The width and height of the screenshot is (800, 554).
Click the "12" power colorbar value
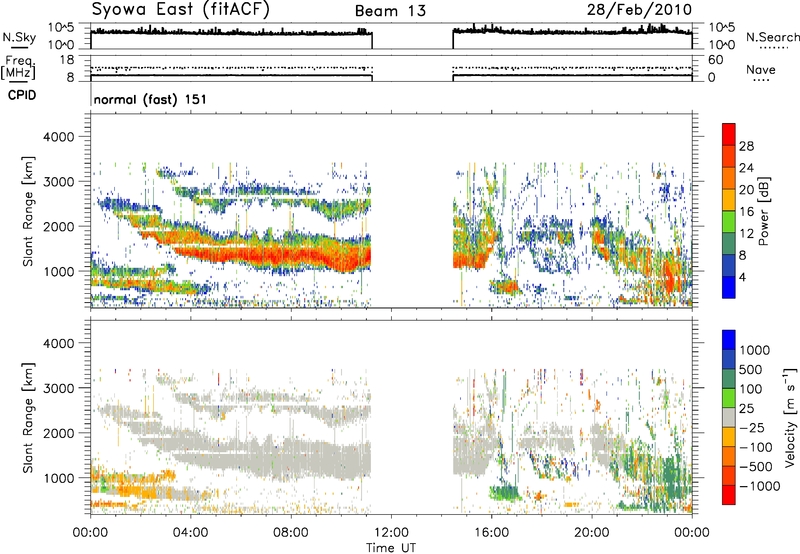[x=746, y=234]
